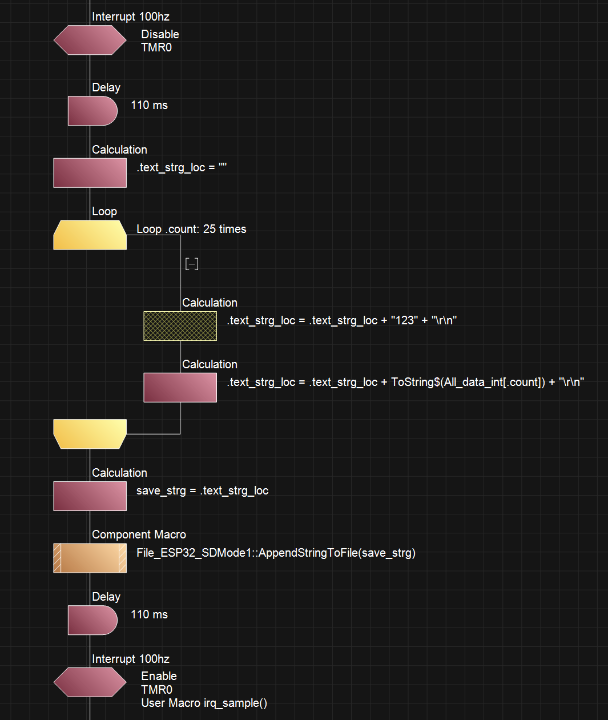Select the second 110 ms Delay icon

(x=93, y=620)
